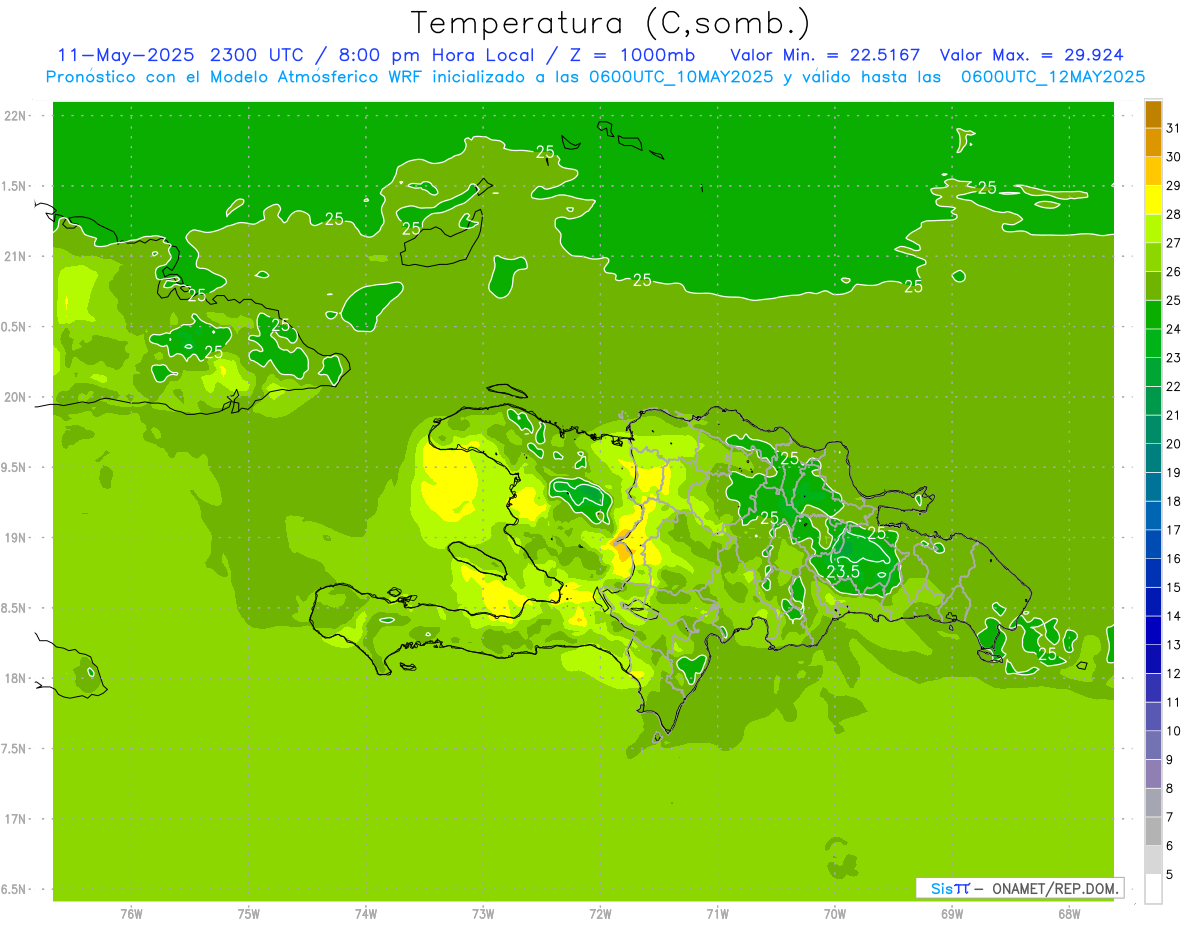The width and height of the screenshot is (1200, 927).
Task: Click the legend value "25" on color scale
Action: point(1174,300)
